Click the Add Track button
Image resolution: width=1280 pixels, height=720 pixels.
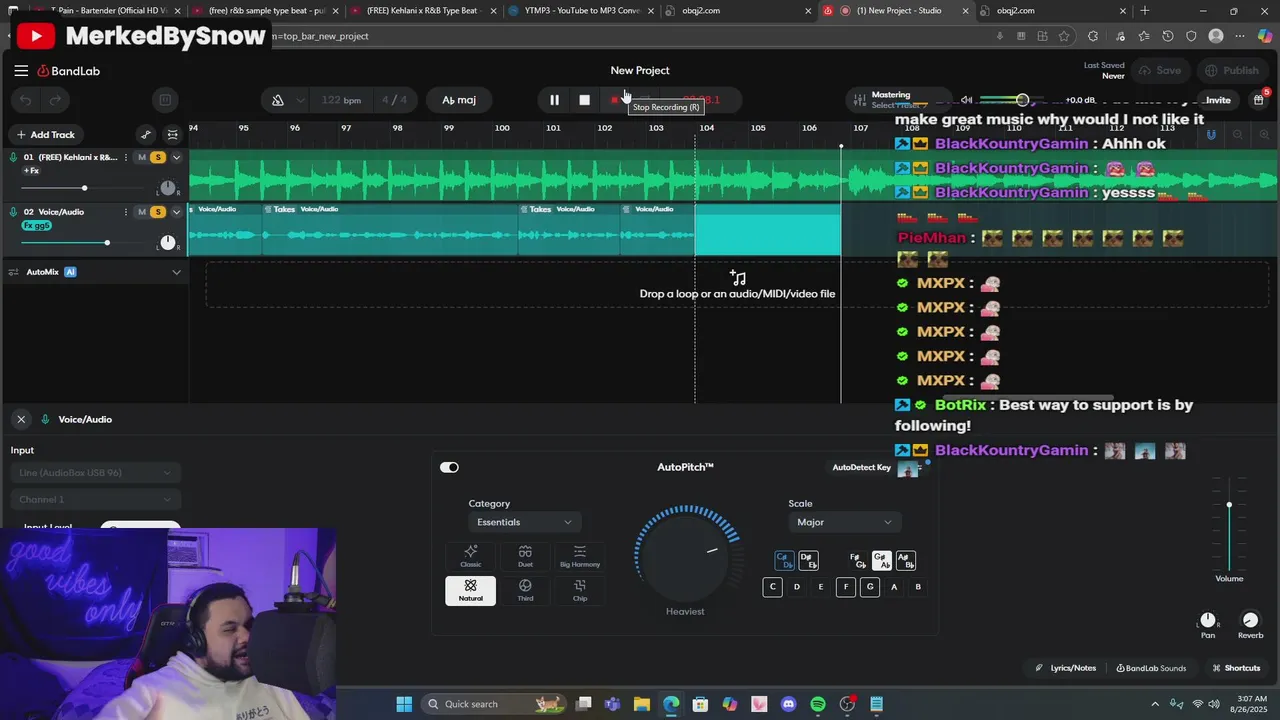point(46,135)
